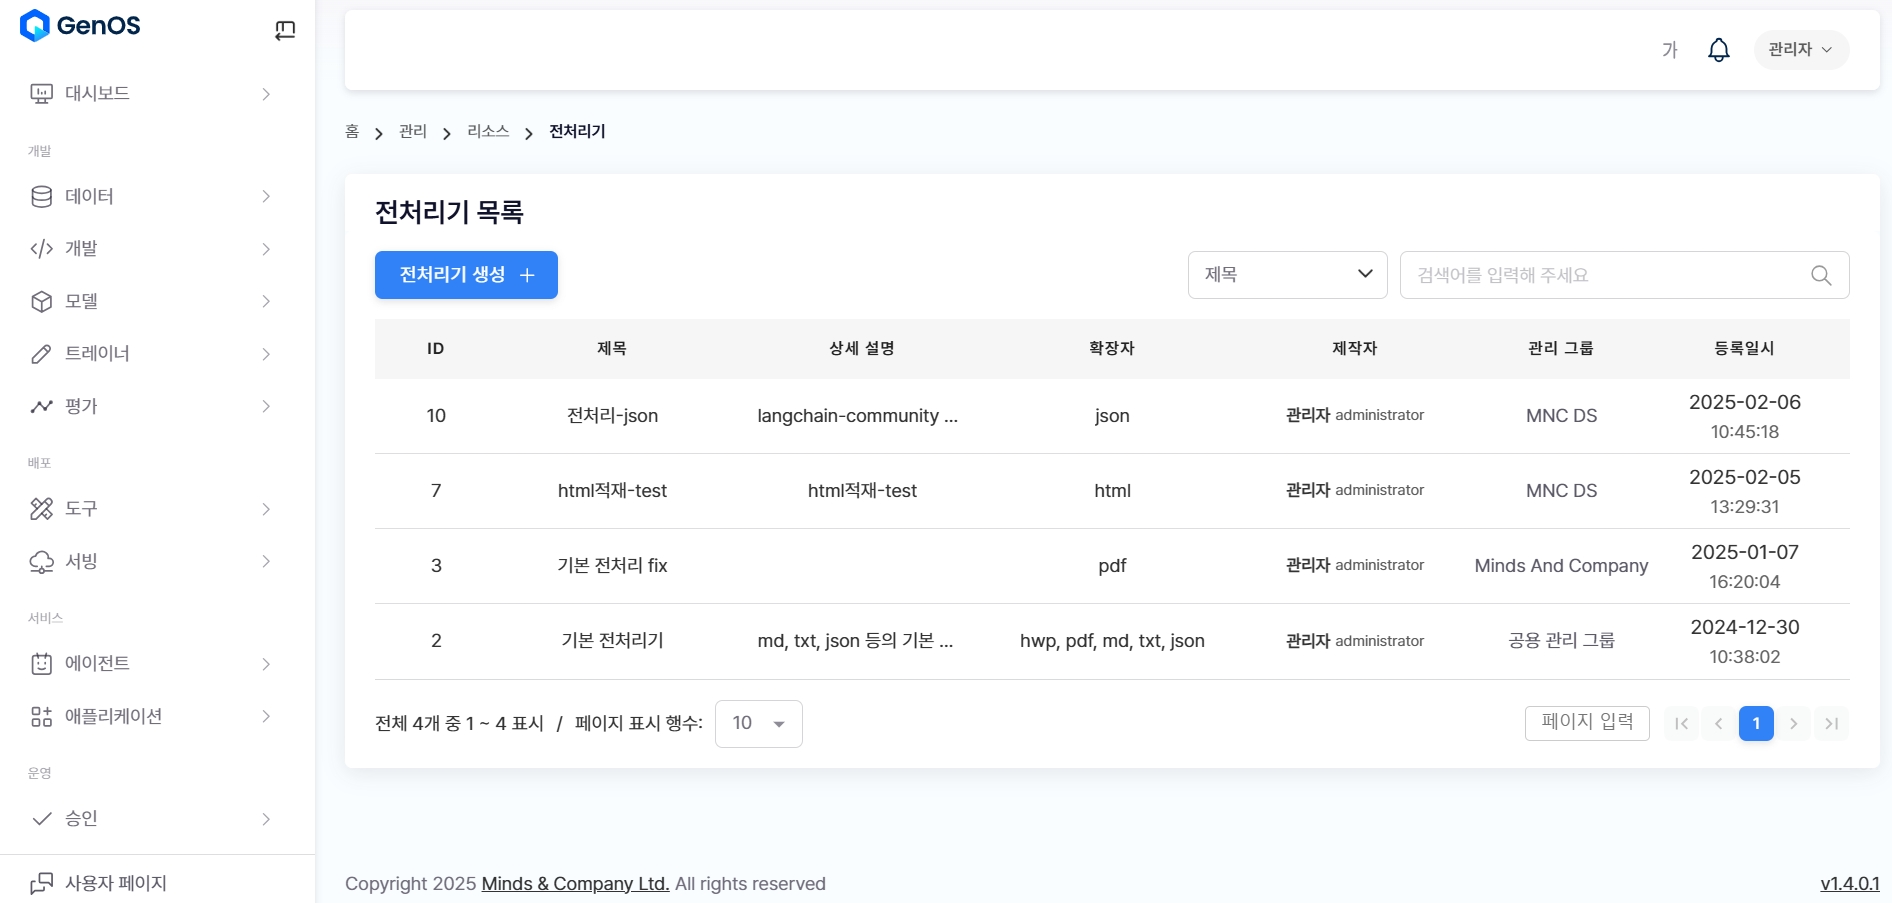Click the GenOS logo
This screenshot has width=1892, height=903.
click(x=80, y=26)
